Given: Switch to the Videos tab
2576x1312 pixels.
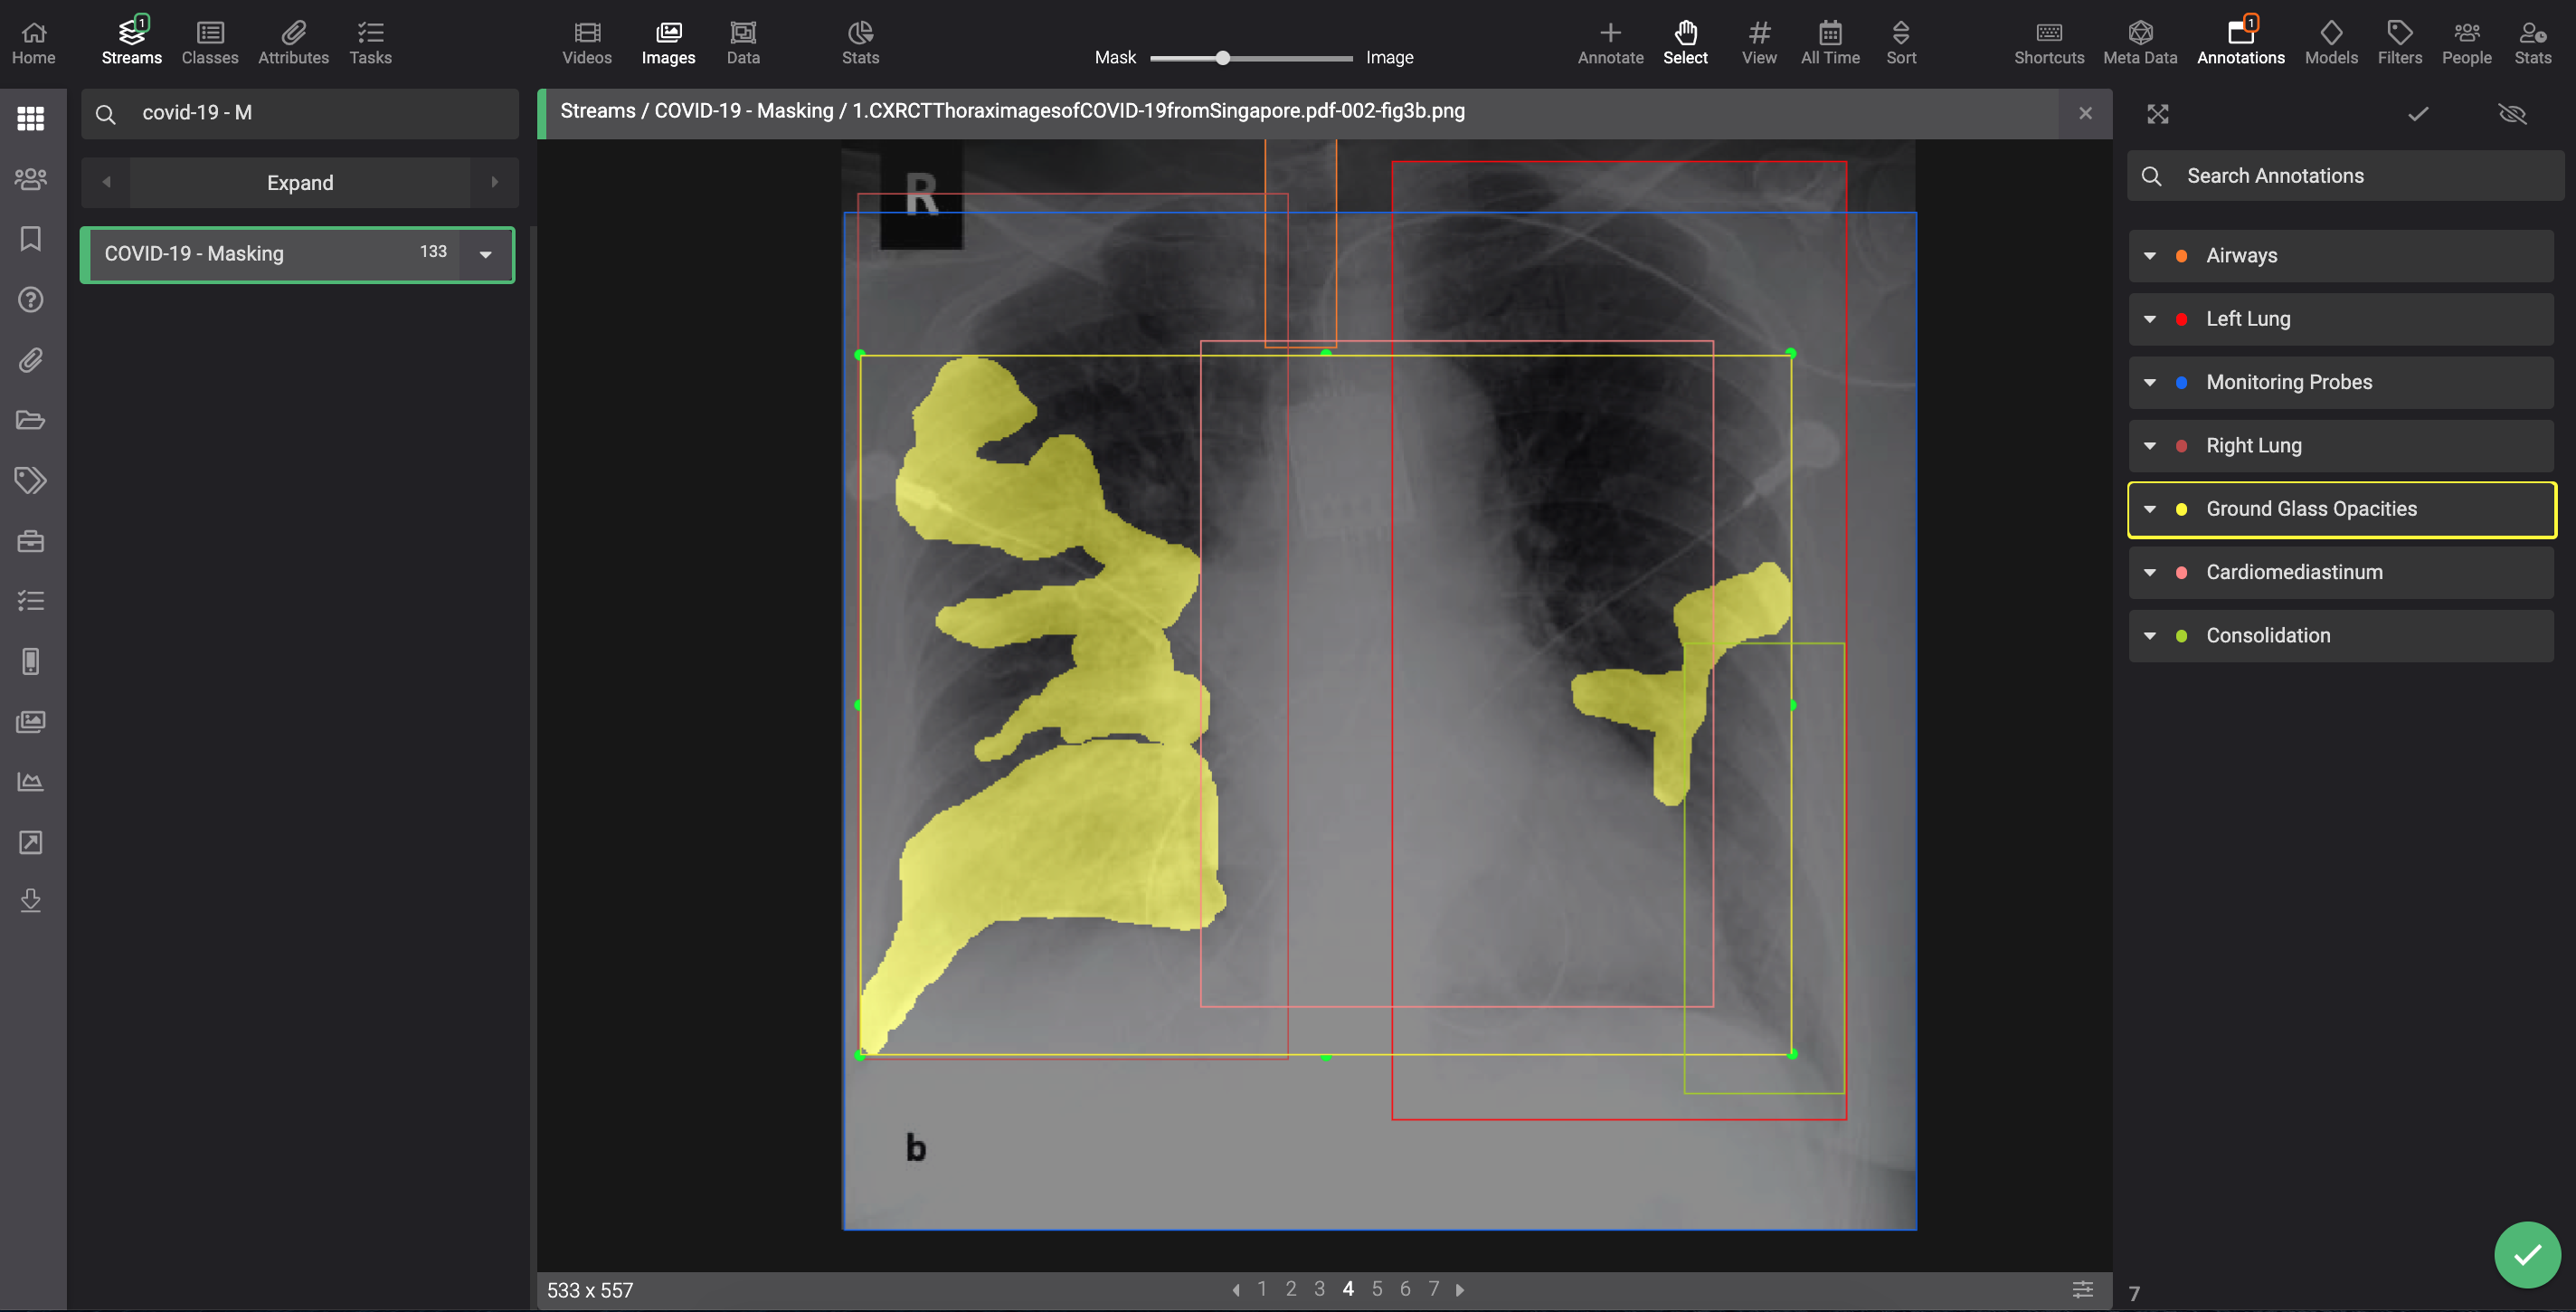Looking at the screenshot, I should (x=587, y=43).
